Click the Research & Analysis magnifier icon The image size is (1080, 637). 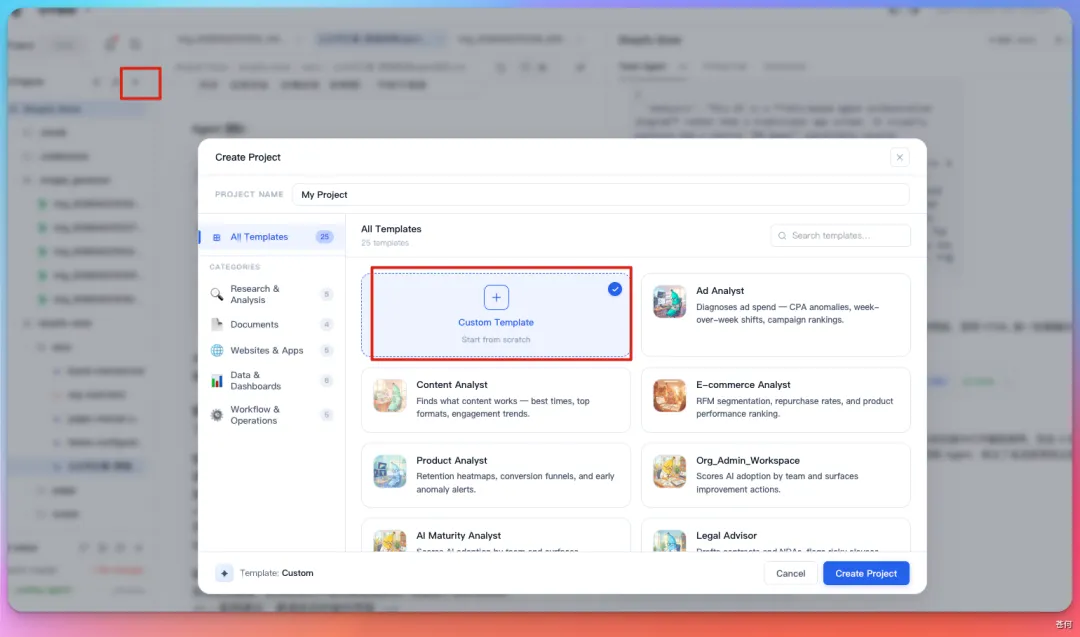tap(217, 294)
